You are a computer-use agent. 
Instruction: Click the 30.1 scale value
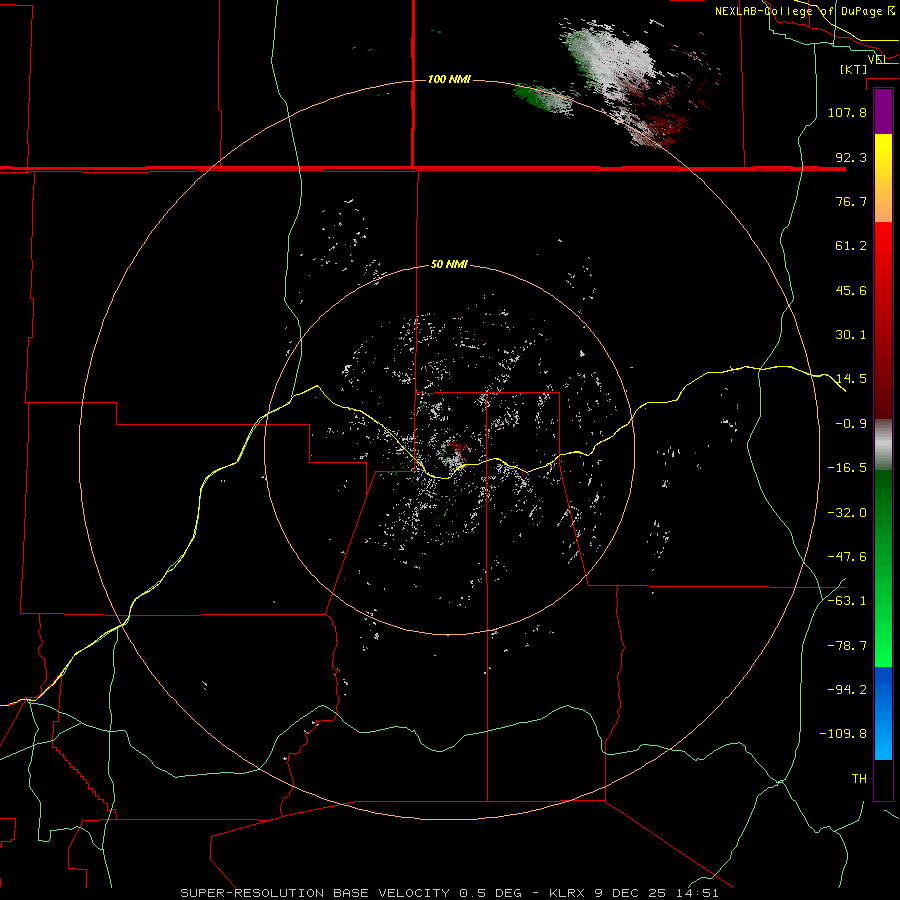pos(851,335)
